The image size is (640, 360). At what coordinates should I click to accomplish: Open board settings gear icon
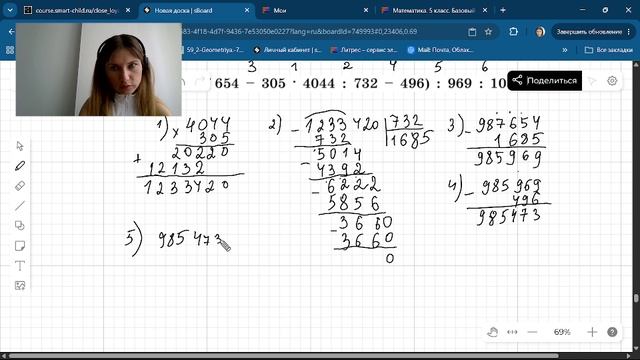[612, 81]
